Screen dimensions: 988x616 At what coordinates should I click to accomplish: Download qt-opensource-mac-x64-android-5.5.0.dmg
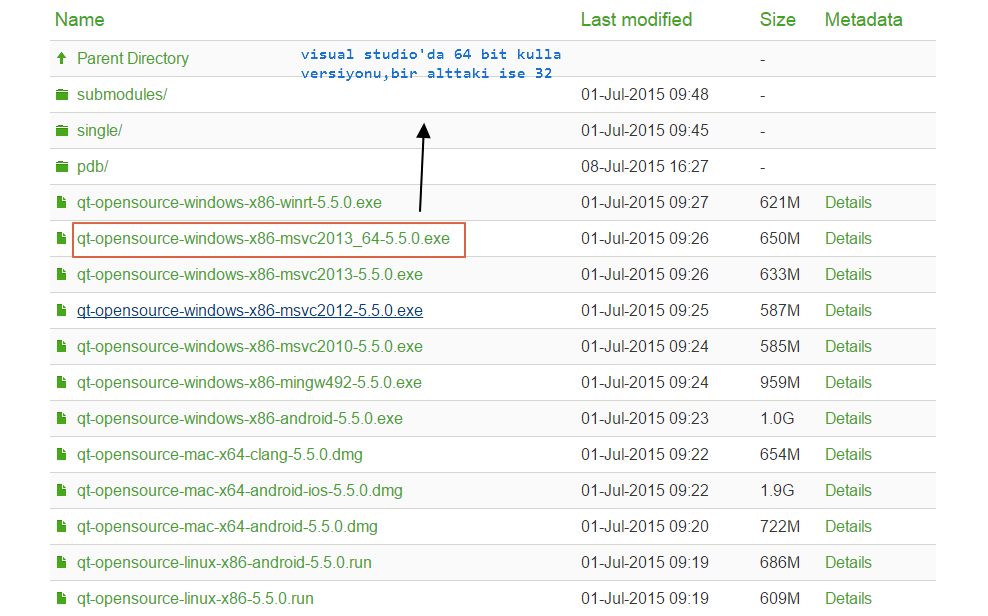click(x=227, y=525)
